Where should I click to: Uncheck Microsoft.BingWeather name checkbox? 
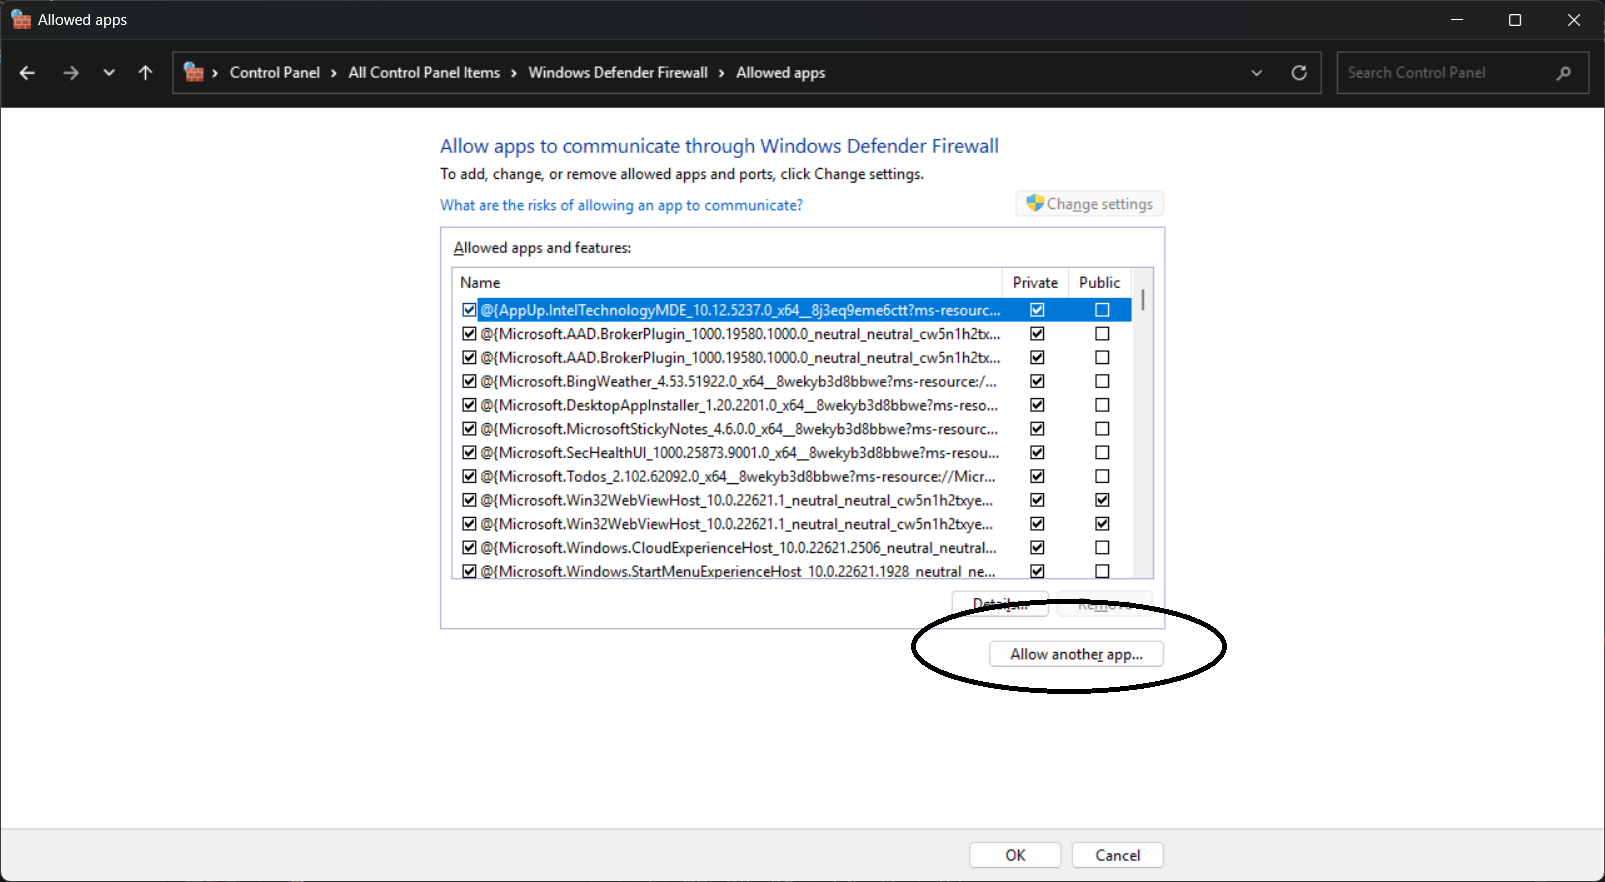click(x=469, y=381)
